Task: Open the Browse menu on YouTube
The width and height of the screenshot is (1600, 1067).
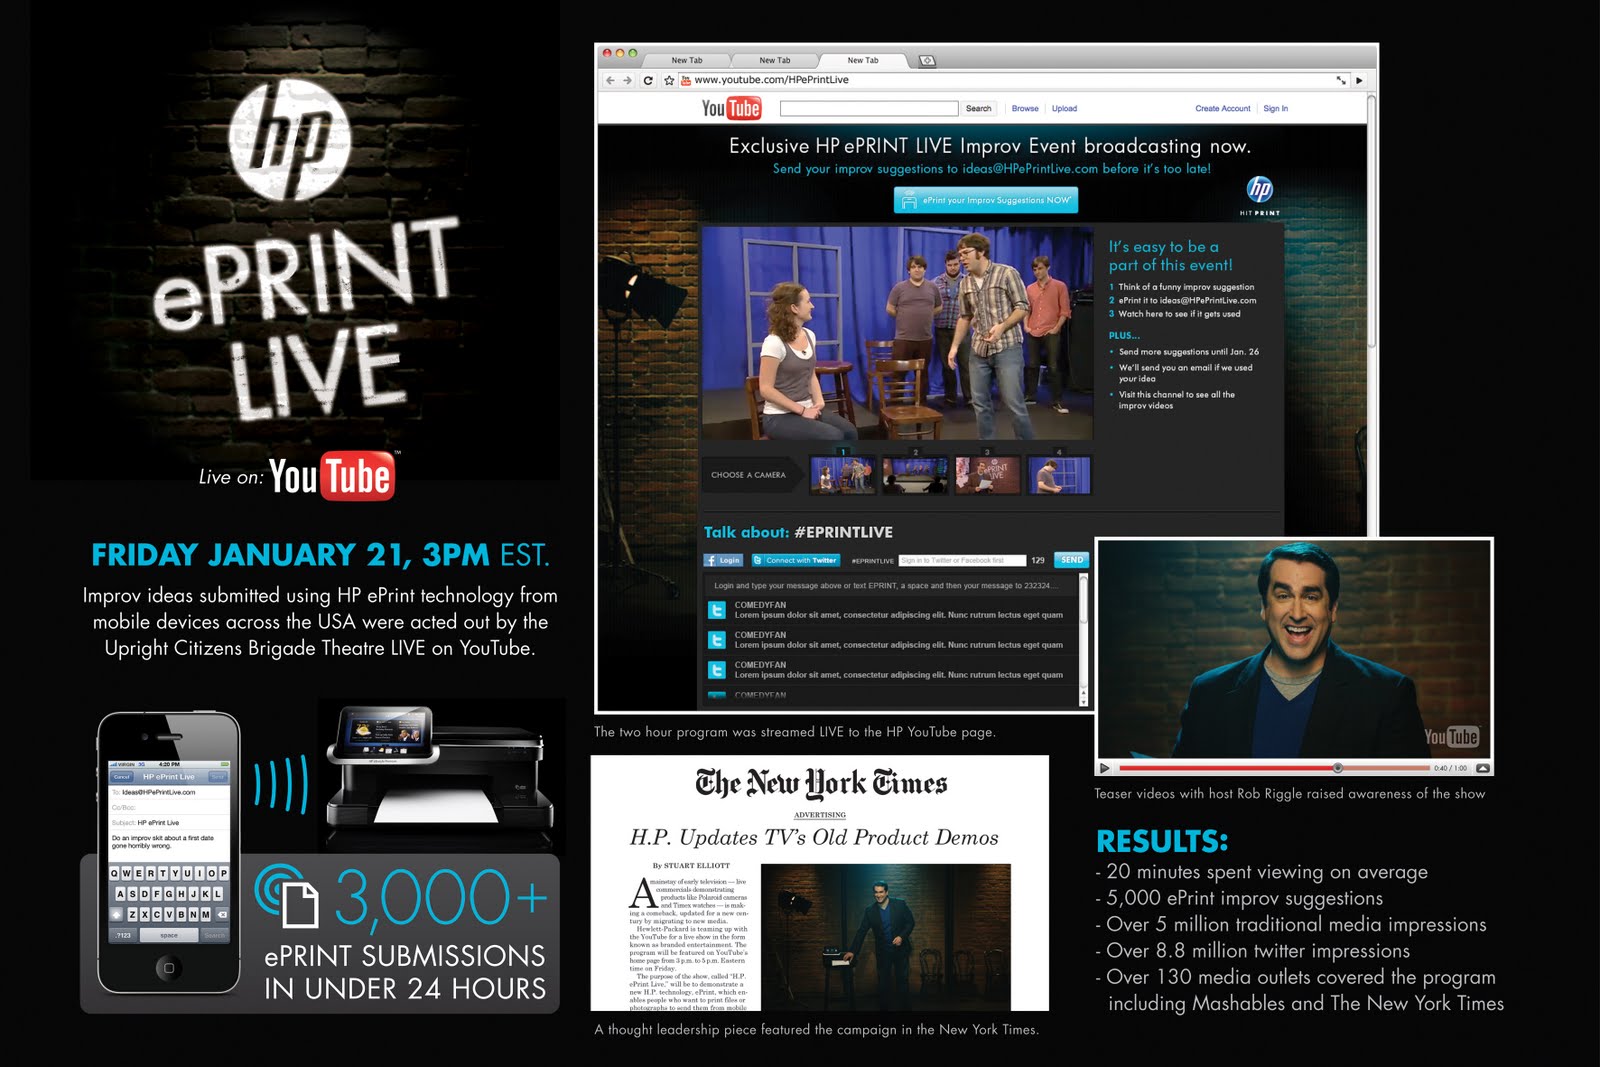Action: 1026,108
